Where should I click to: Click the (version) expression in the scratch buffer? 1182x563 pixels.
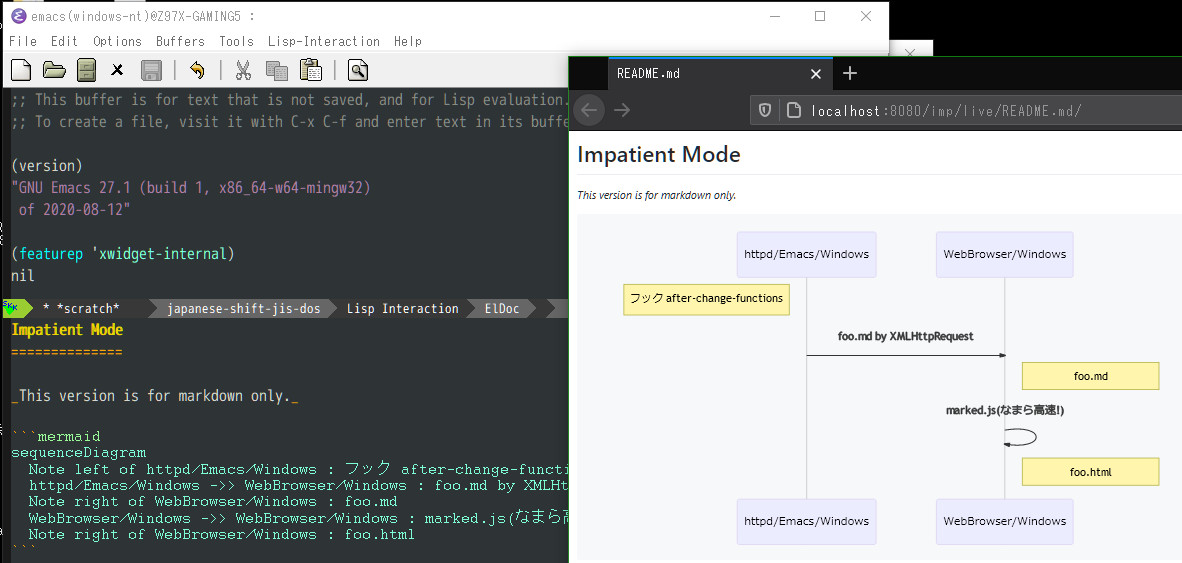pos(47,166)
